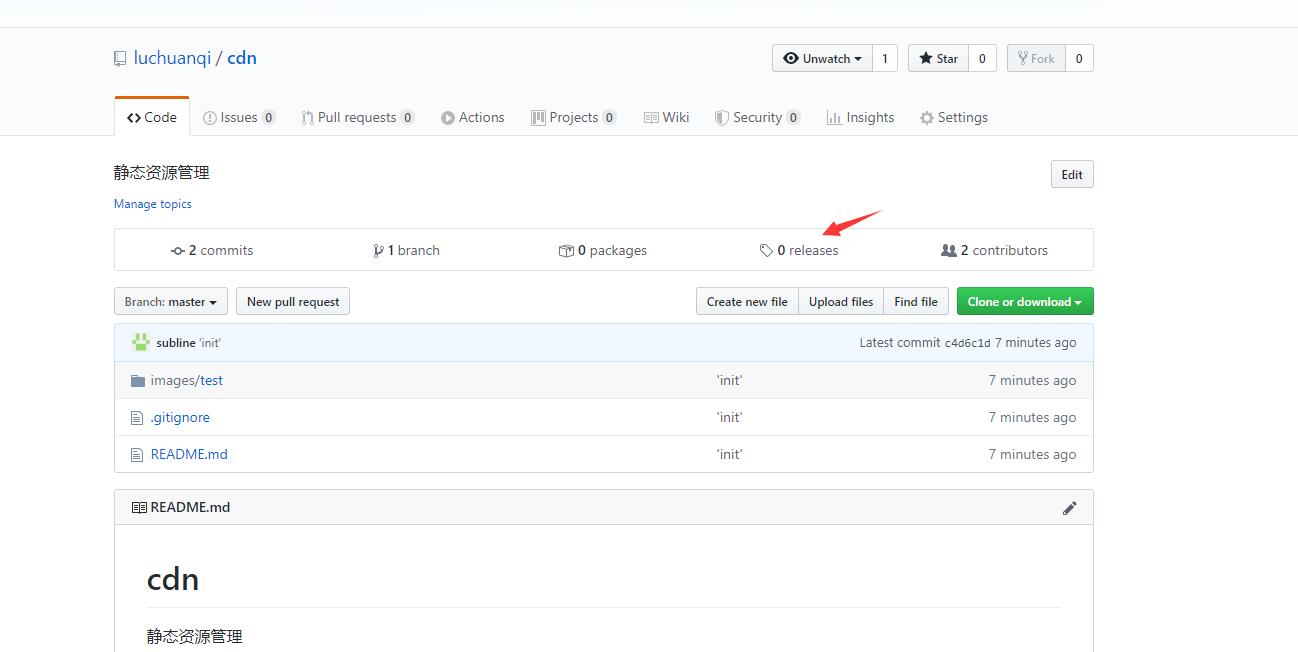Star the repository
The height and width of the screenshot is (652, 1298).
tap(938, 58)
